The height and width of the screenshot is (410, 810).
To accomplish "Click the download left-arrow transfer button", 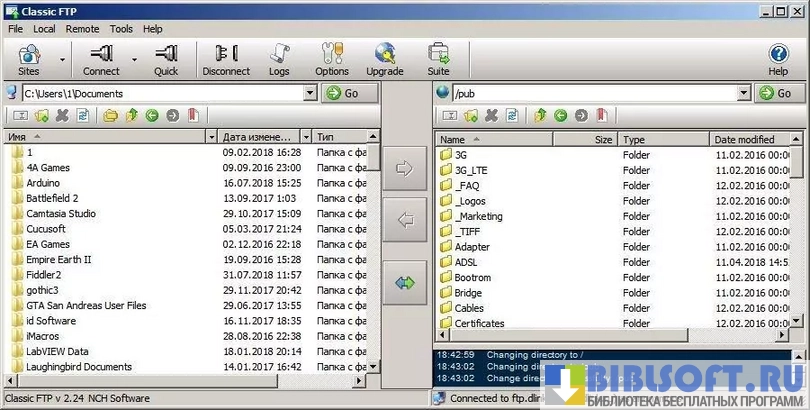I will pos(405,221).
